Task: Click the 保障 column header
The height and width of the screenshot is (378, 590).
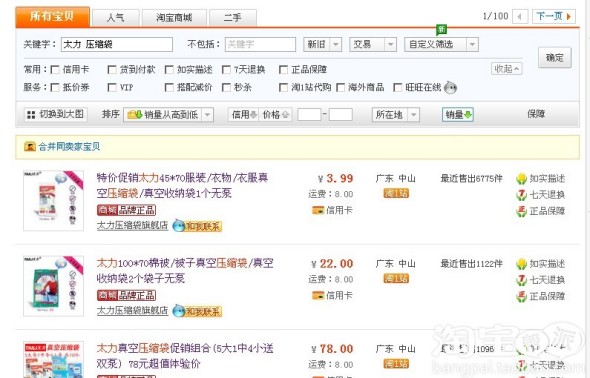Action: click(x=536, y=114)
